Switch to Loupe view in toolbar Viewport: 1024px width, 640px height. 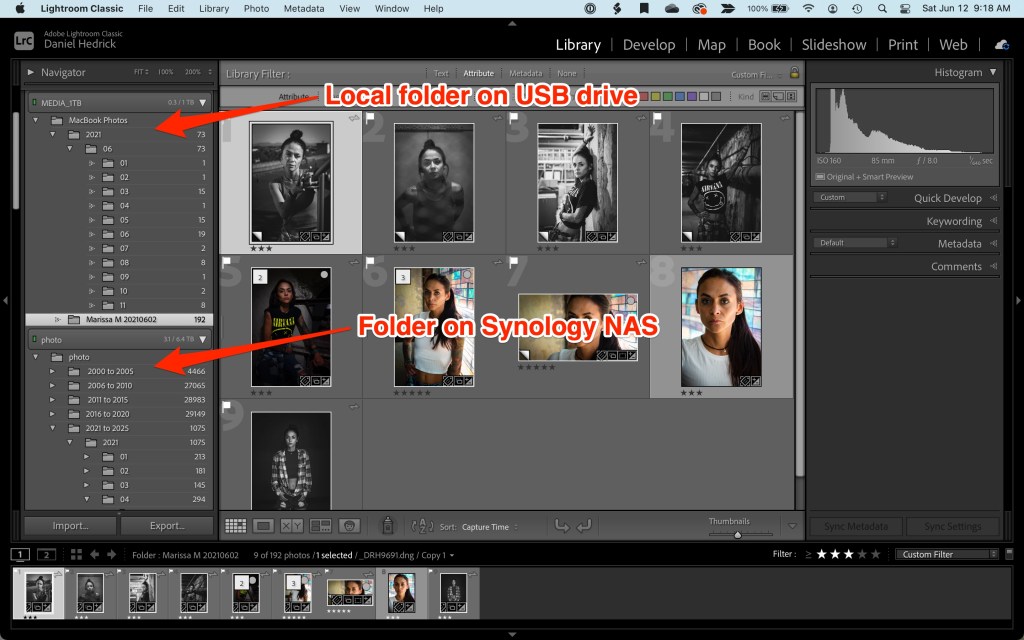tap(264, 526)
